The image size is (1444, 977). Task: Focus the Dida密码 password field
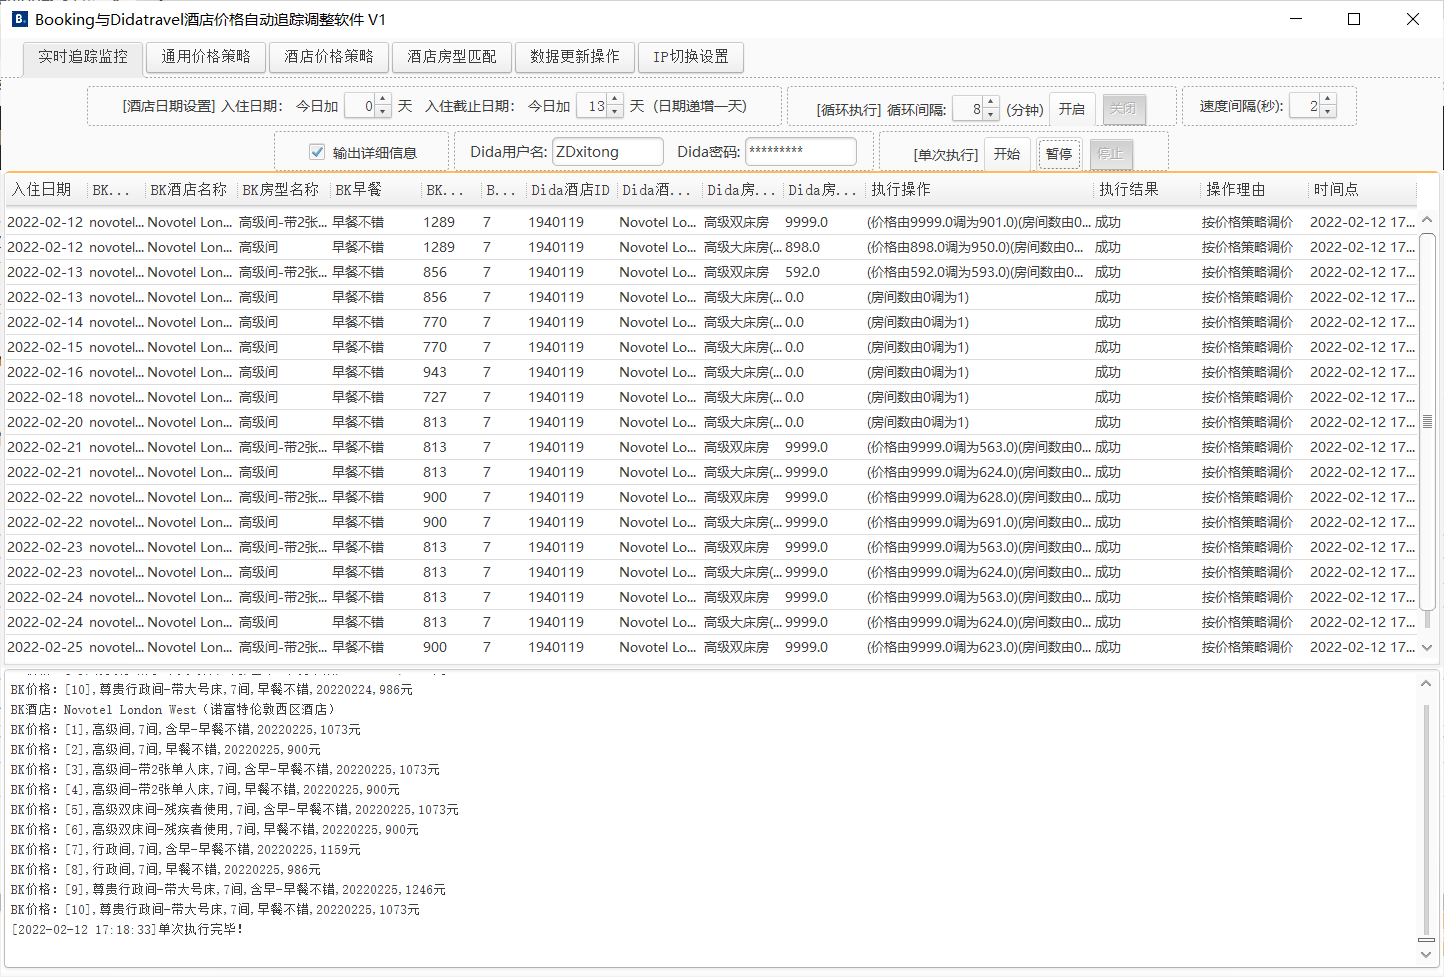[800, 152]
